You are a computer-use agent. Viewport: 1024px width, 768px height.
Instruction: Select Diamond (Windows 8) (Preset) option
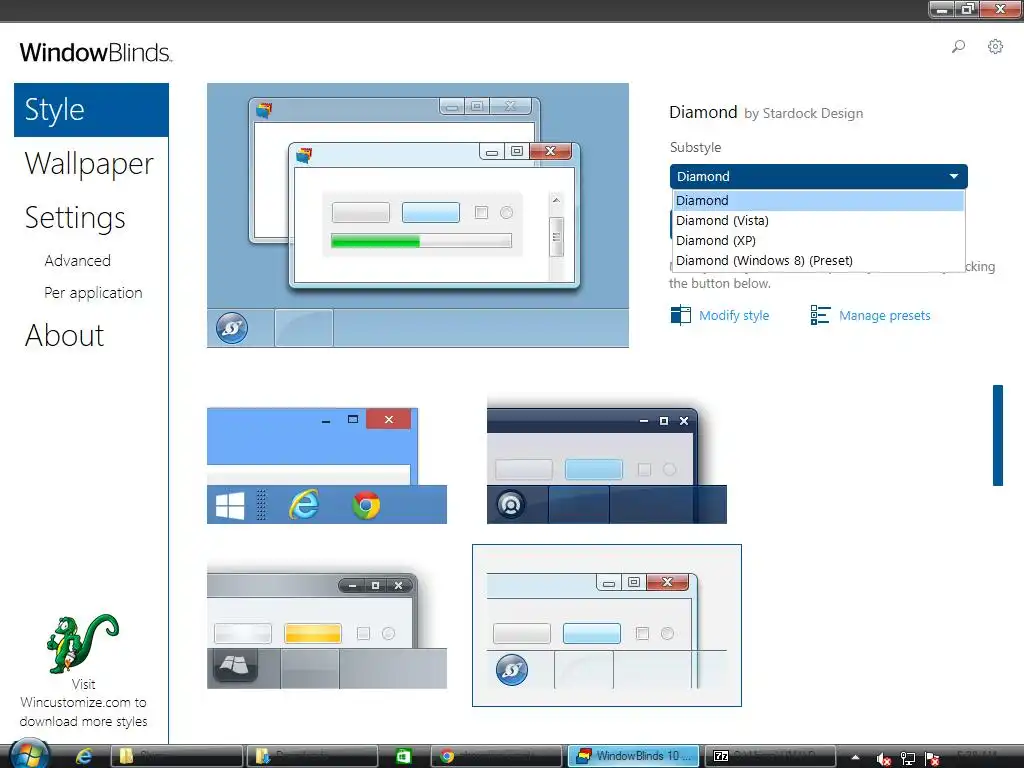(818, 261)
